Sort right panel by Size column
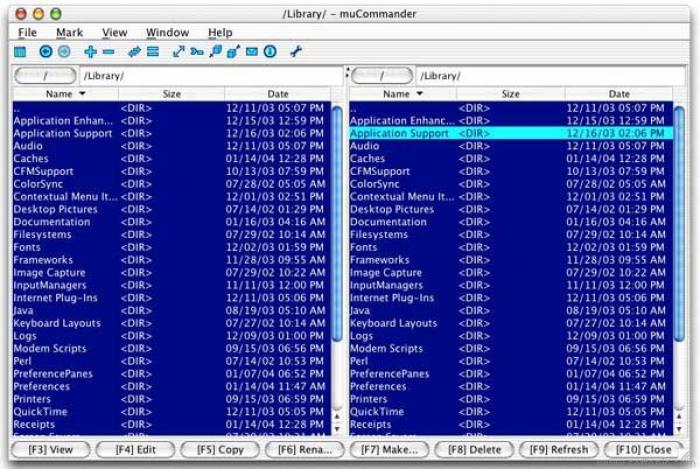700x469 pixels. point(510,94)
